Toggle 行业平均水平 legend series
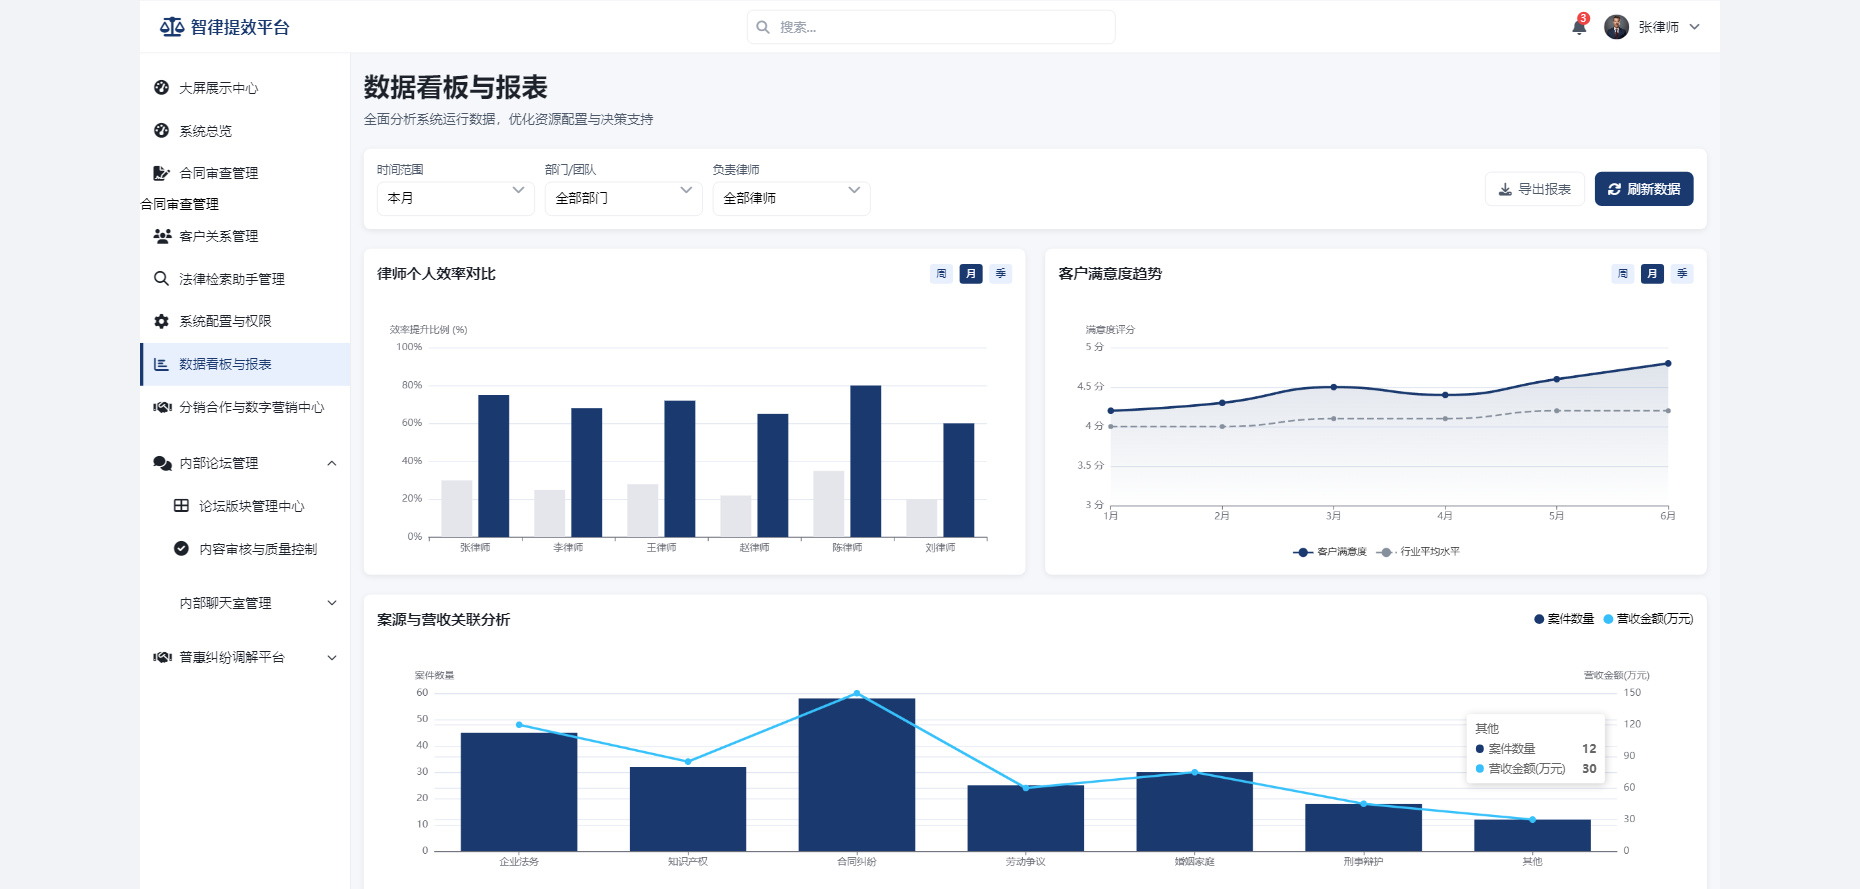 click(x=1418, y=552)
